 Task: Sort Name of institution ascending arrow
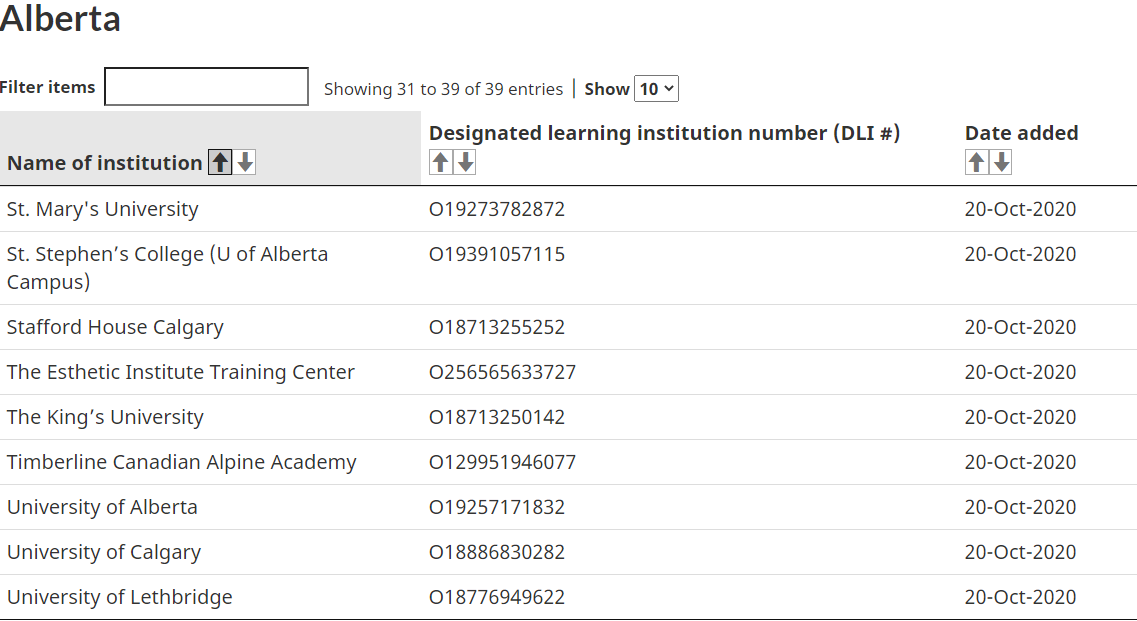[x=220, y=162]
